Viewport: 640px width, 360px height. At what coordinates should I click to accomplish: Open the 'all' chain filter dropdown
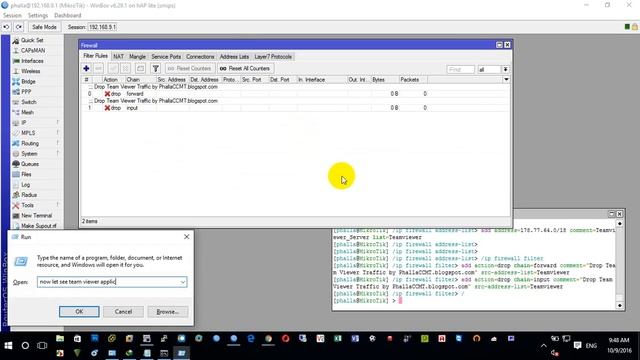click(x=505, y=69)
